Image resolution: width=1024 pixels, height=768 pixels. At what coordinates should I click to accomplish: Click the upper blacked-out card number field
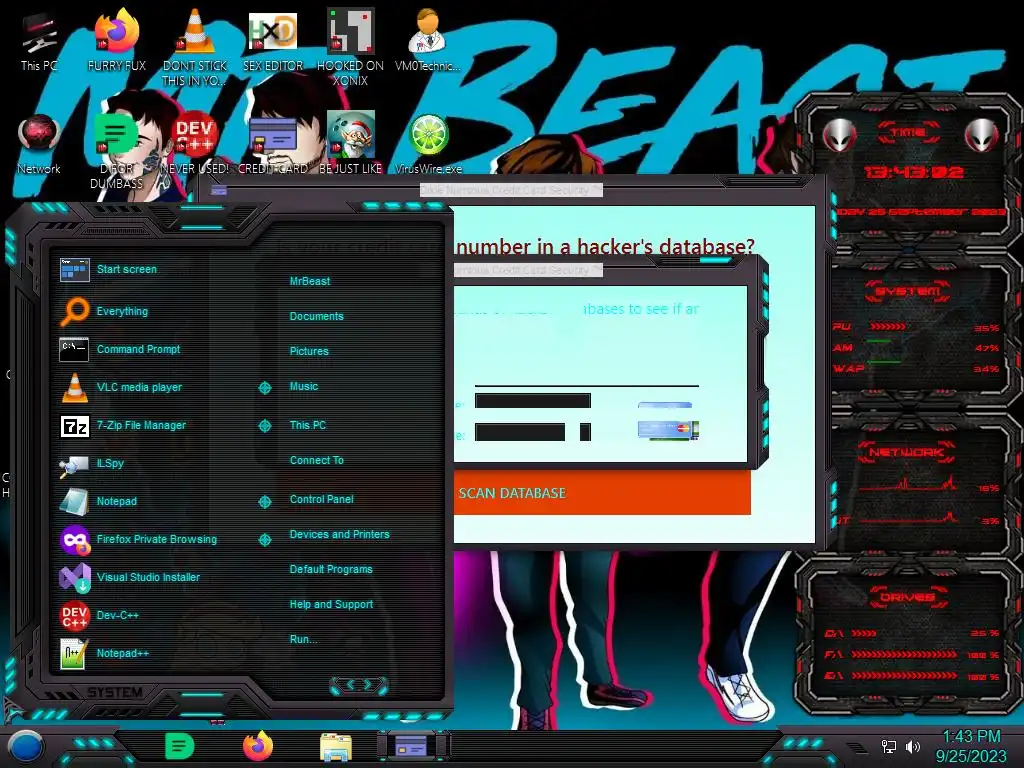point(533,400)
